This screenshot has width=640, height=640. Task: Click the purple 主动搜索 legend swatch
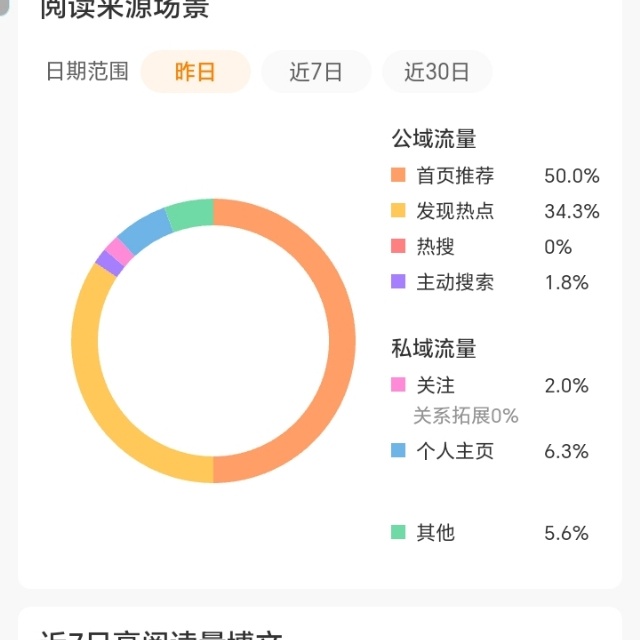click(x=398, y=282)
